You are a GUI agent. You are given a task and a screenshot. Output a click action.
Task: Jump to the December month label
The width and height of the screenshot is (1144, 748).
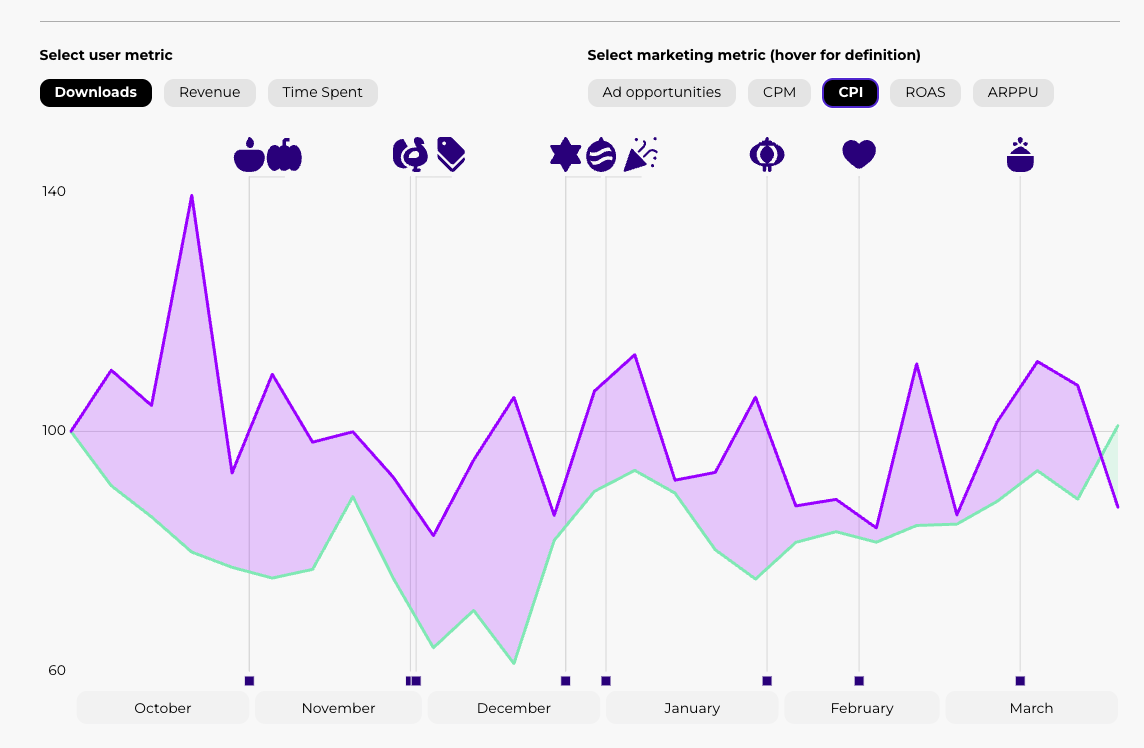coord(514,708)
